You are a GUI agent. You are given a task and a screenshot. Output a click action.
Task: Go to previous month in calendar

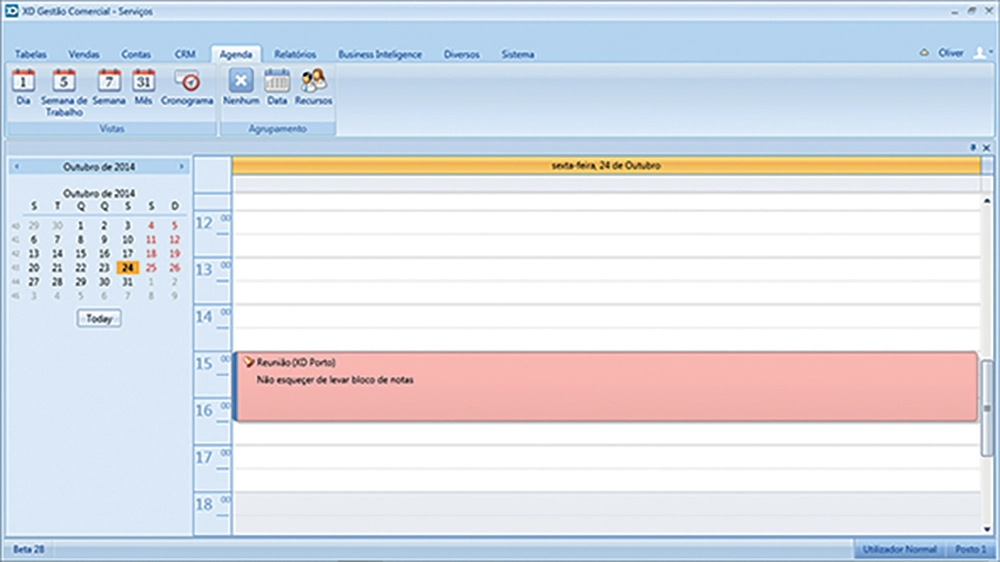coord(17,166)
